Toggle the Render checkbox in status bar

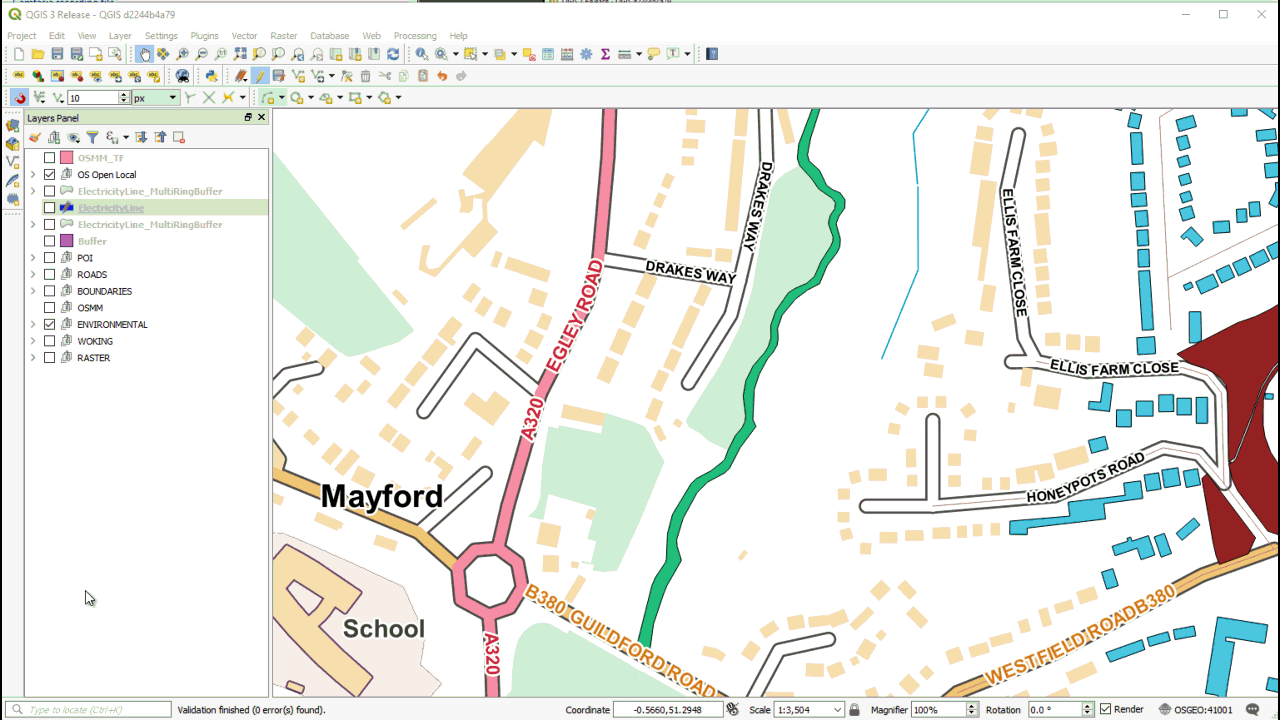(1105, 710)
